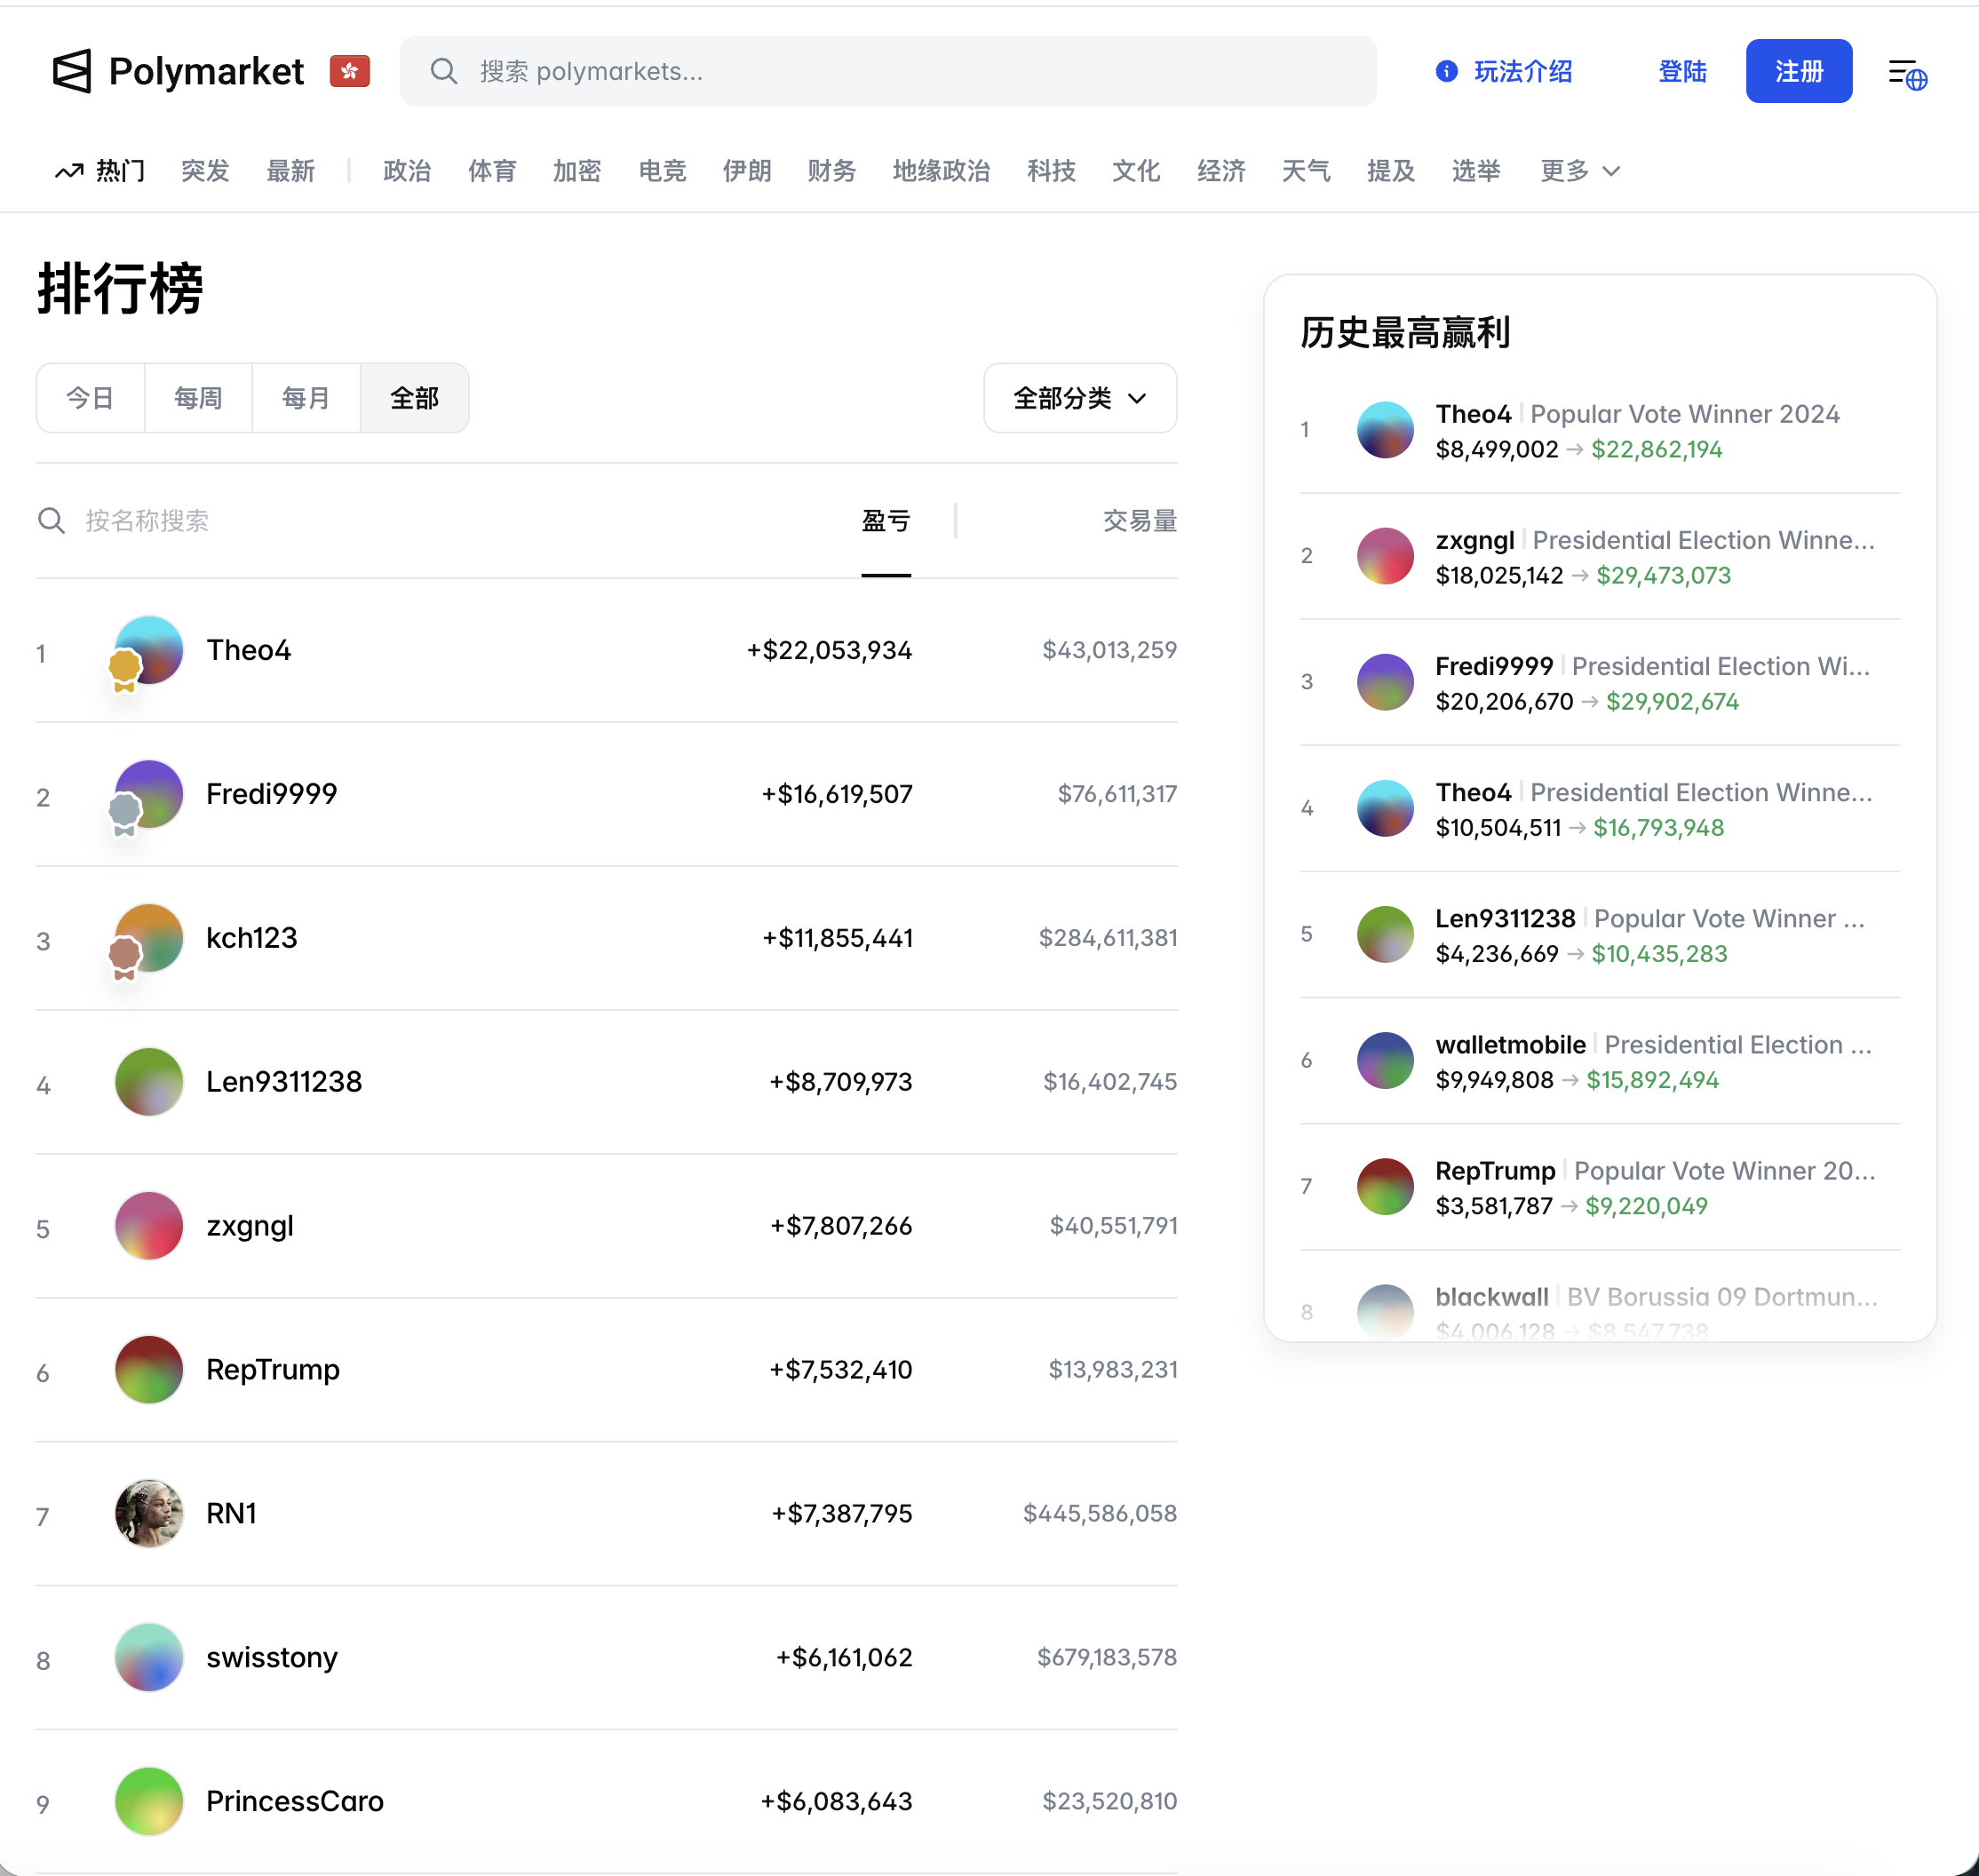Click Fredi9999's silver medal badge
The width and height of the screenshot is (1979, 1876).
click(125, 813)
